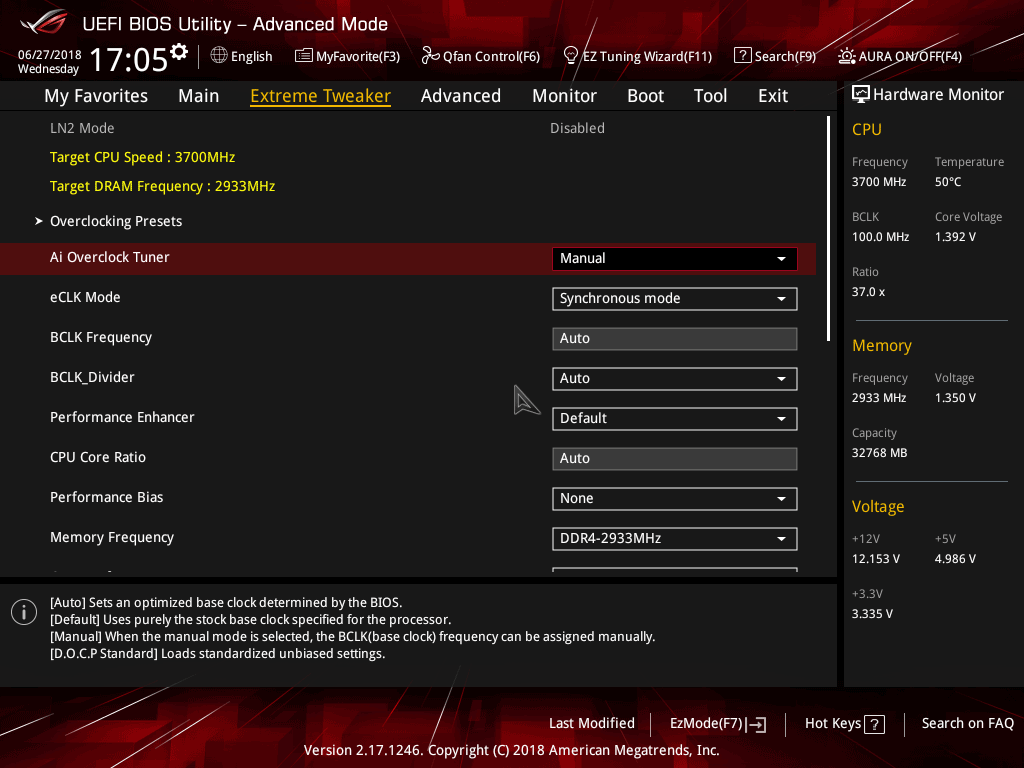Expand the Overclocking Presets submenu
The height and width of the screenshot is (768, 1024).
click(116, 221)
